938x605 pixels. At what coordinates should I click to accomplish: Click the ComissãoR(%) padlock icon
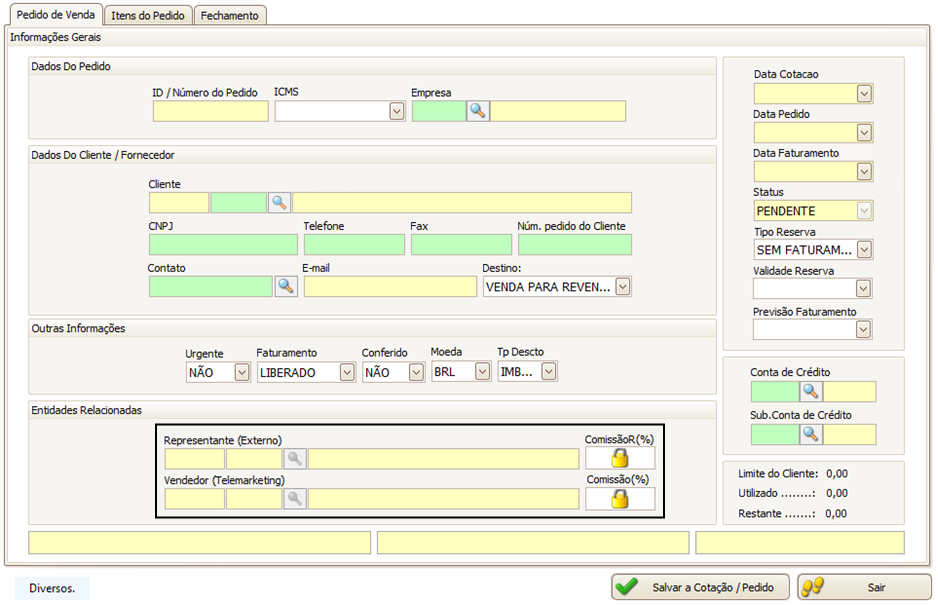(620, 458)
